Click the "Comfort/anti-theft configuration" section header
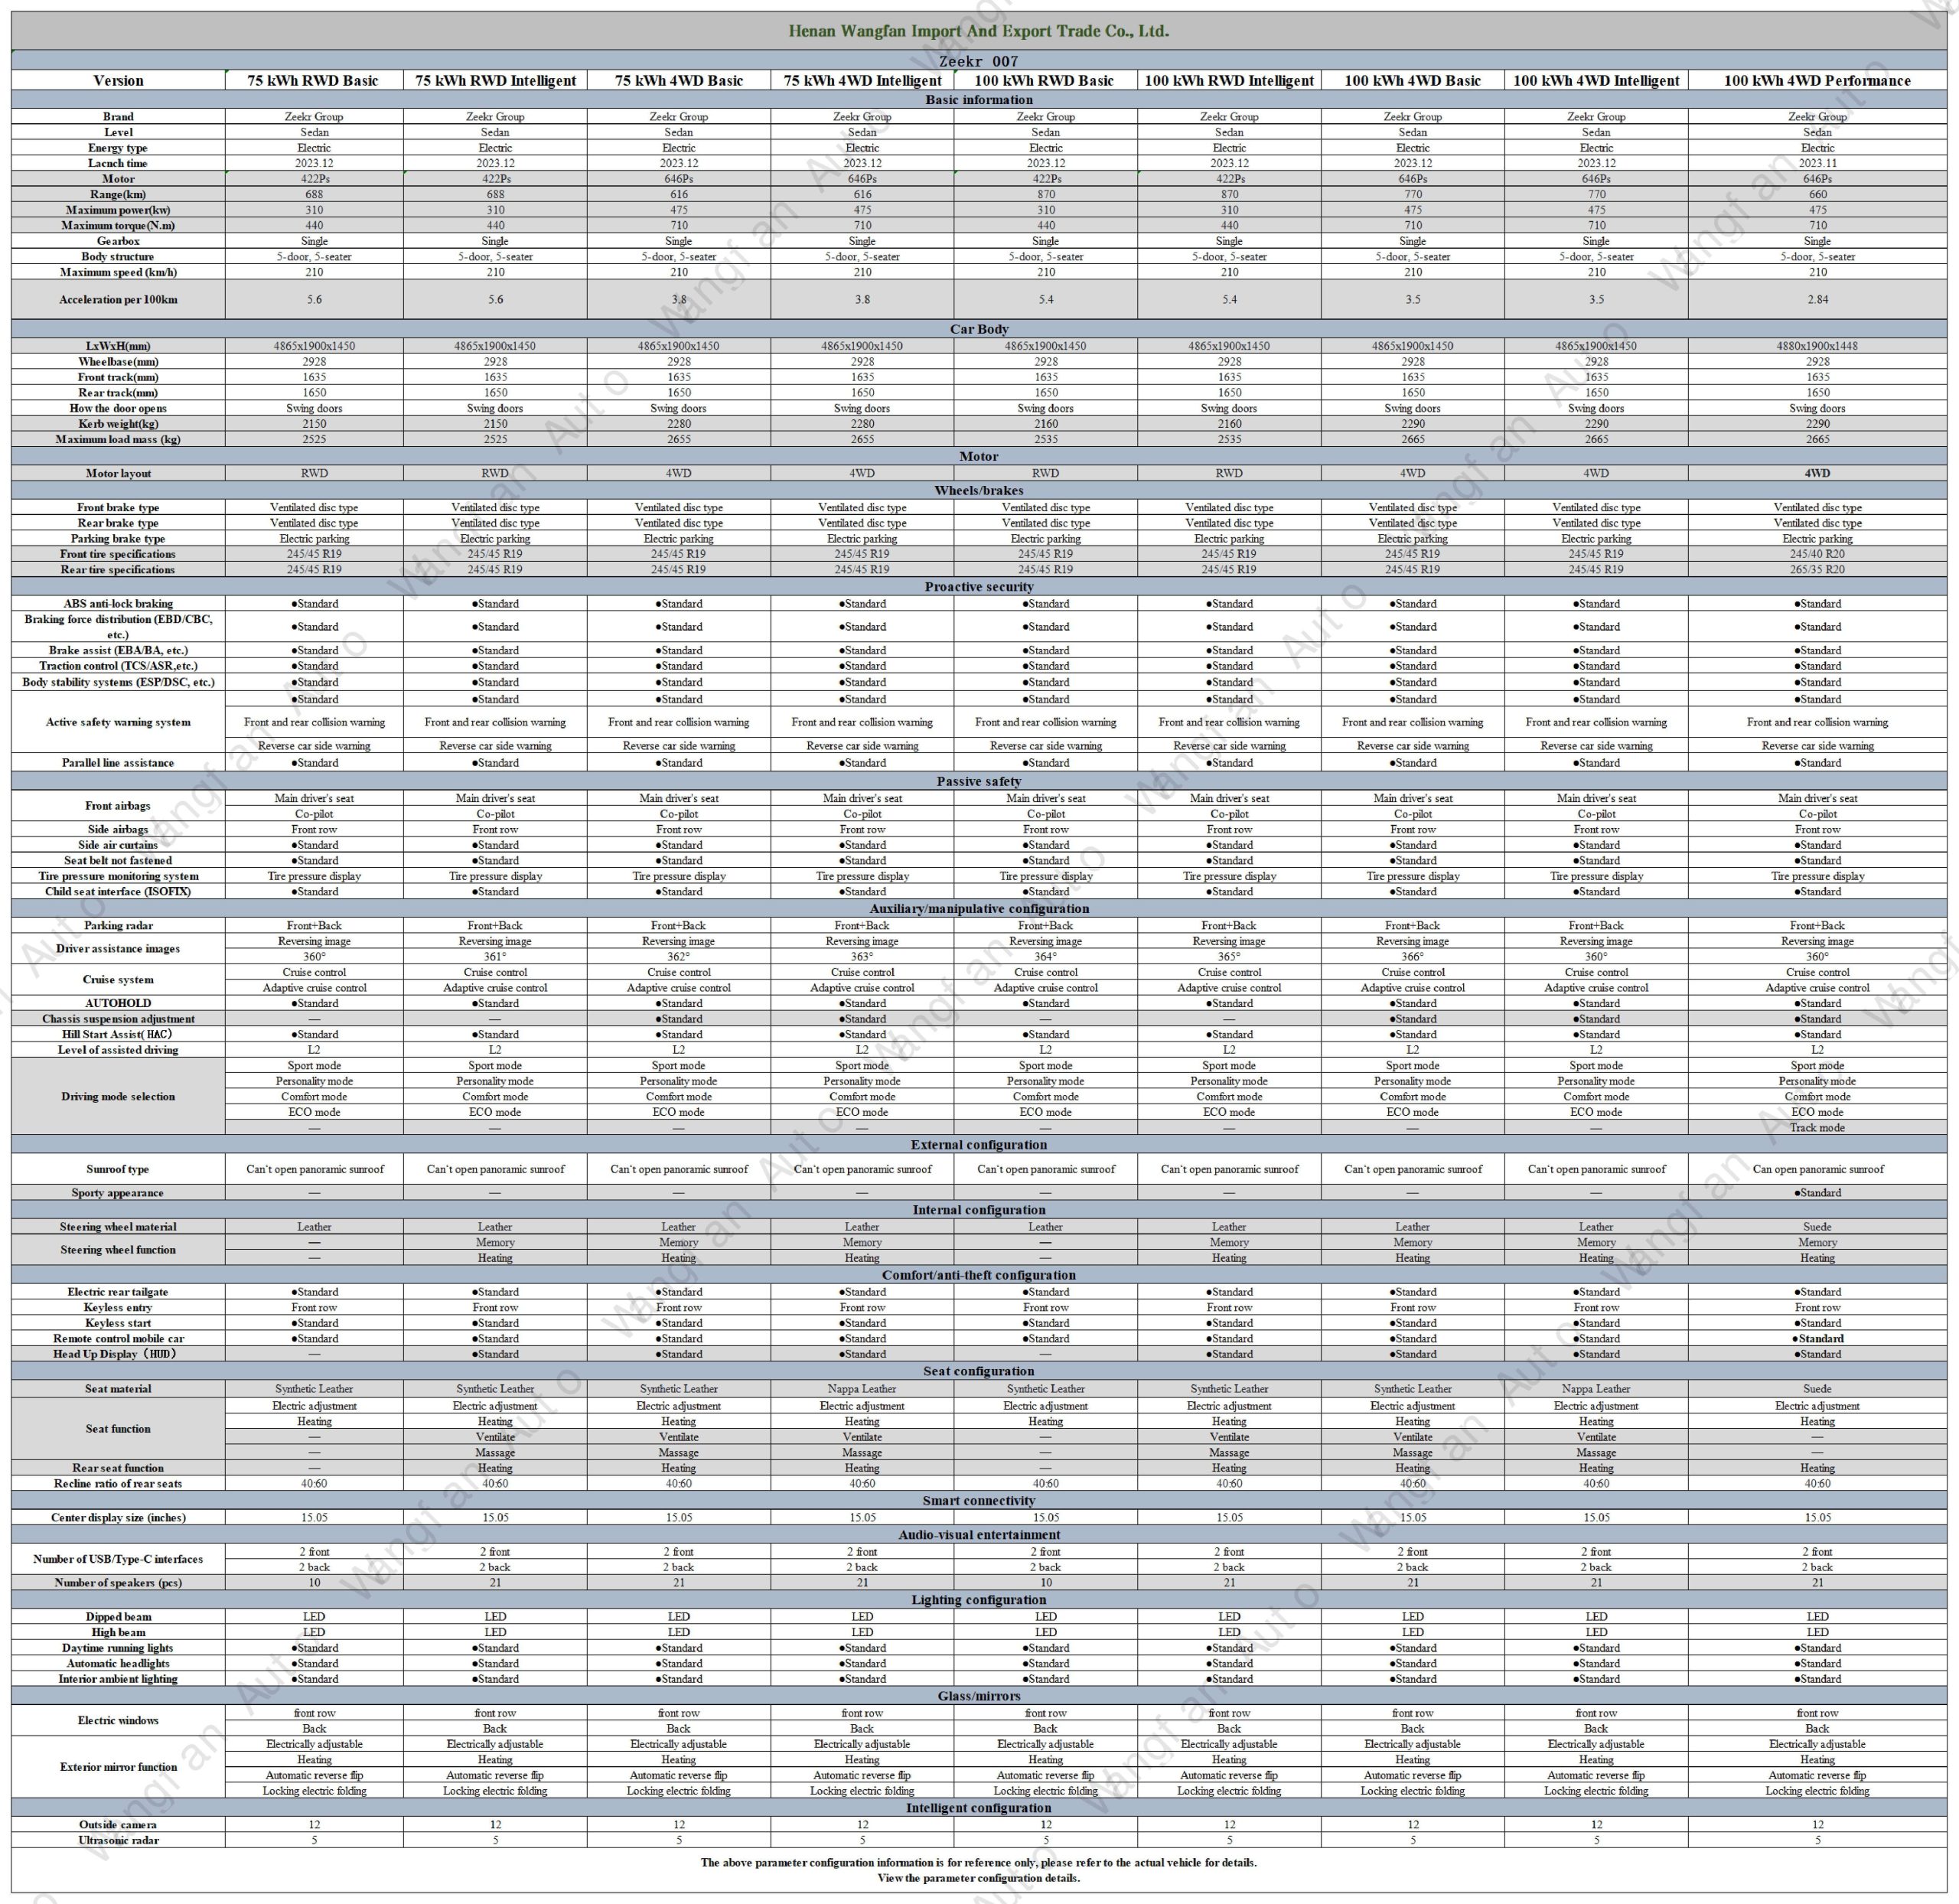This screenshot has height=1904, width=1959. pyautogui.click(x=978, y=1274)
